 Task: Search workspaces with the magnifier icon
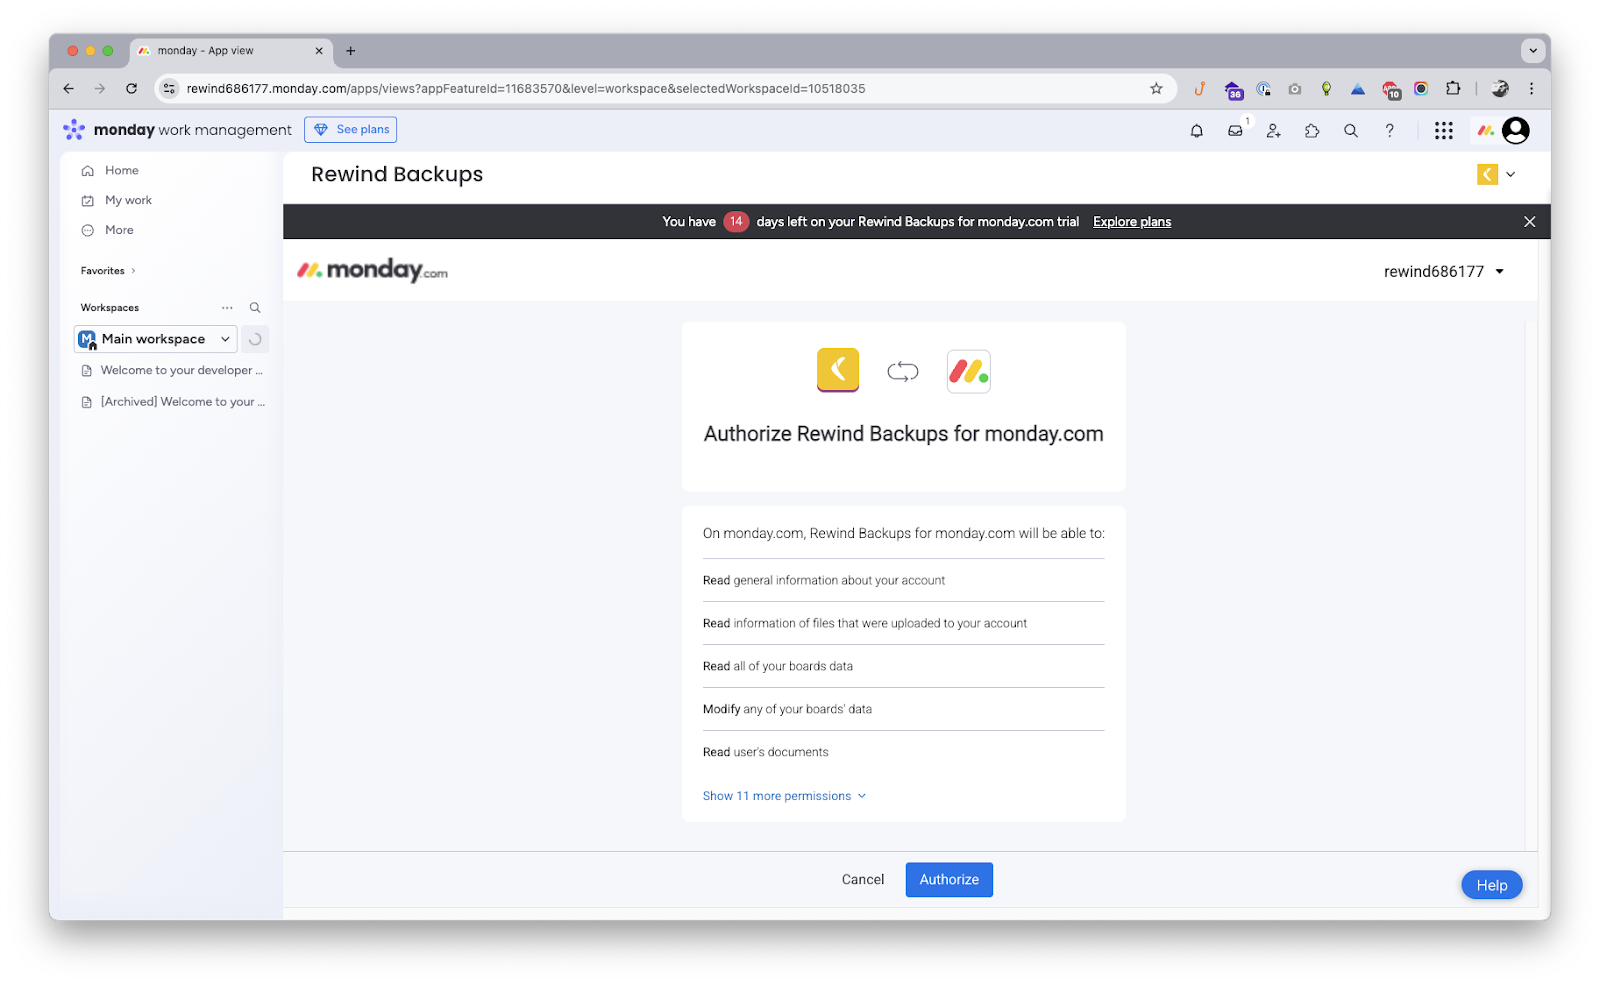coord(255,308)
